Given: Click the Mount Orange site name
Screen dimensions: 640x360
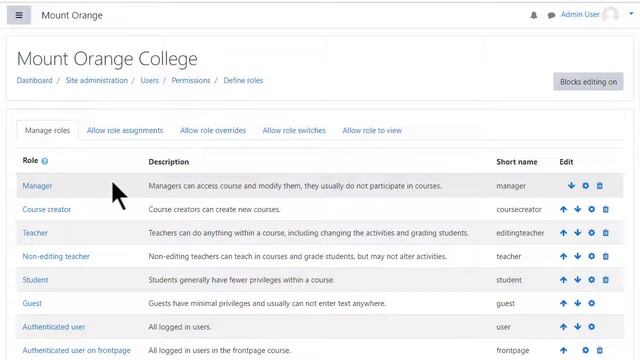Looking at the screenshot, I should click(72, 16).
